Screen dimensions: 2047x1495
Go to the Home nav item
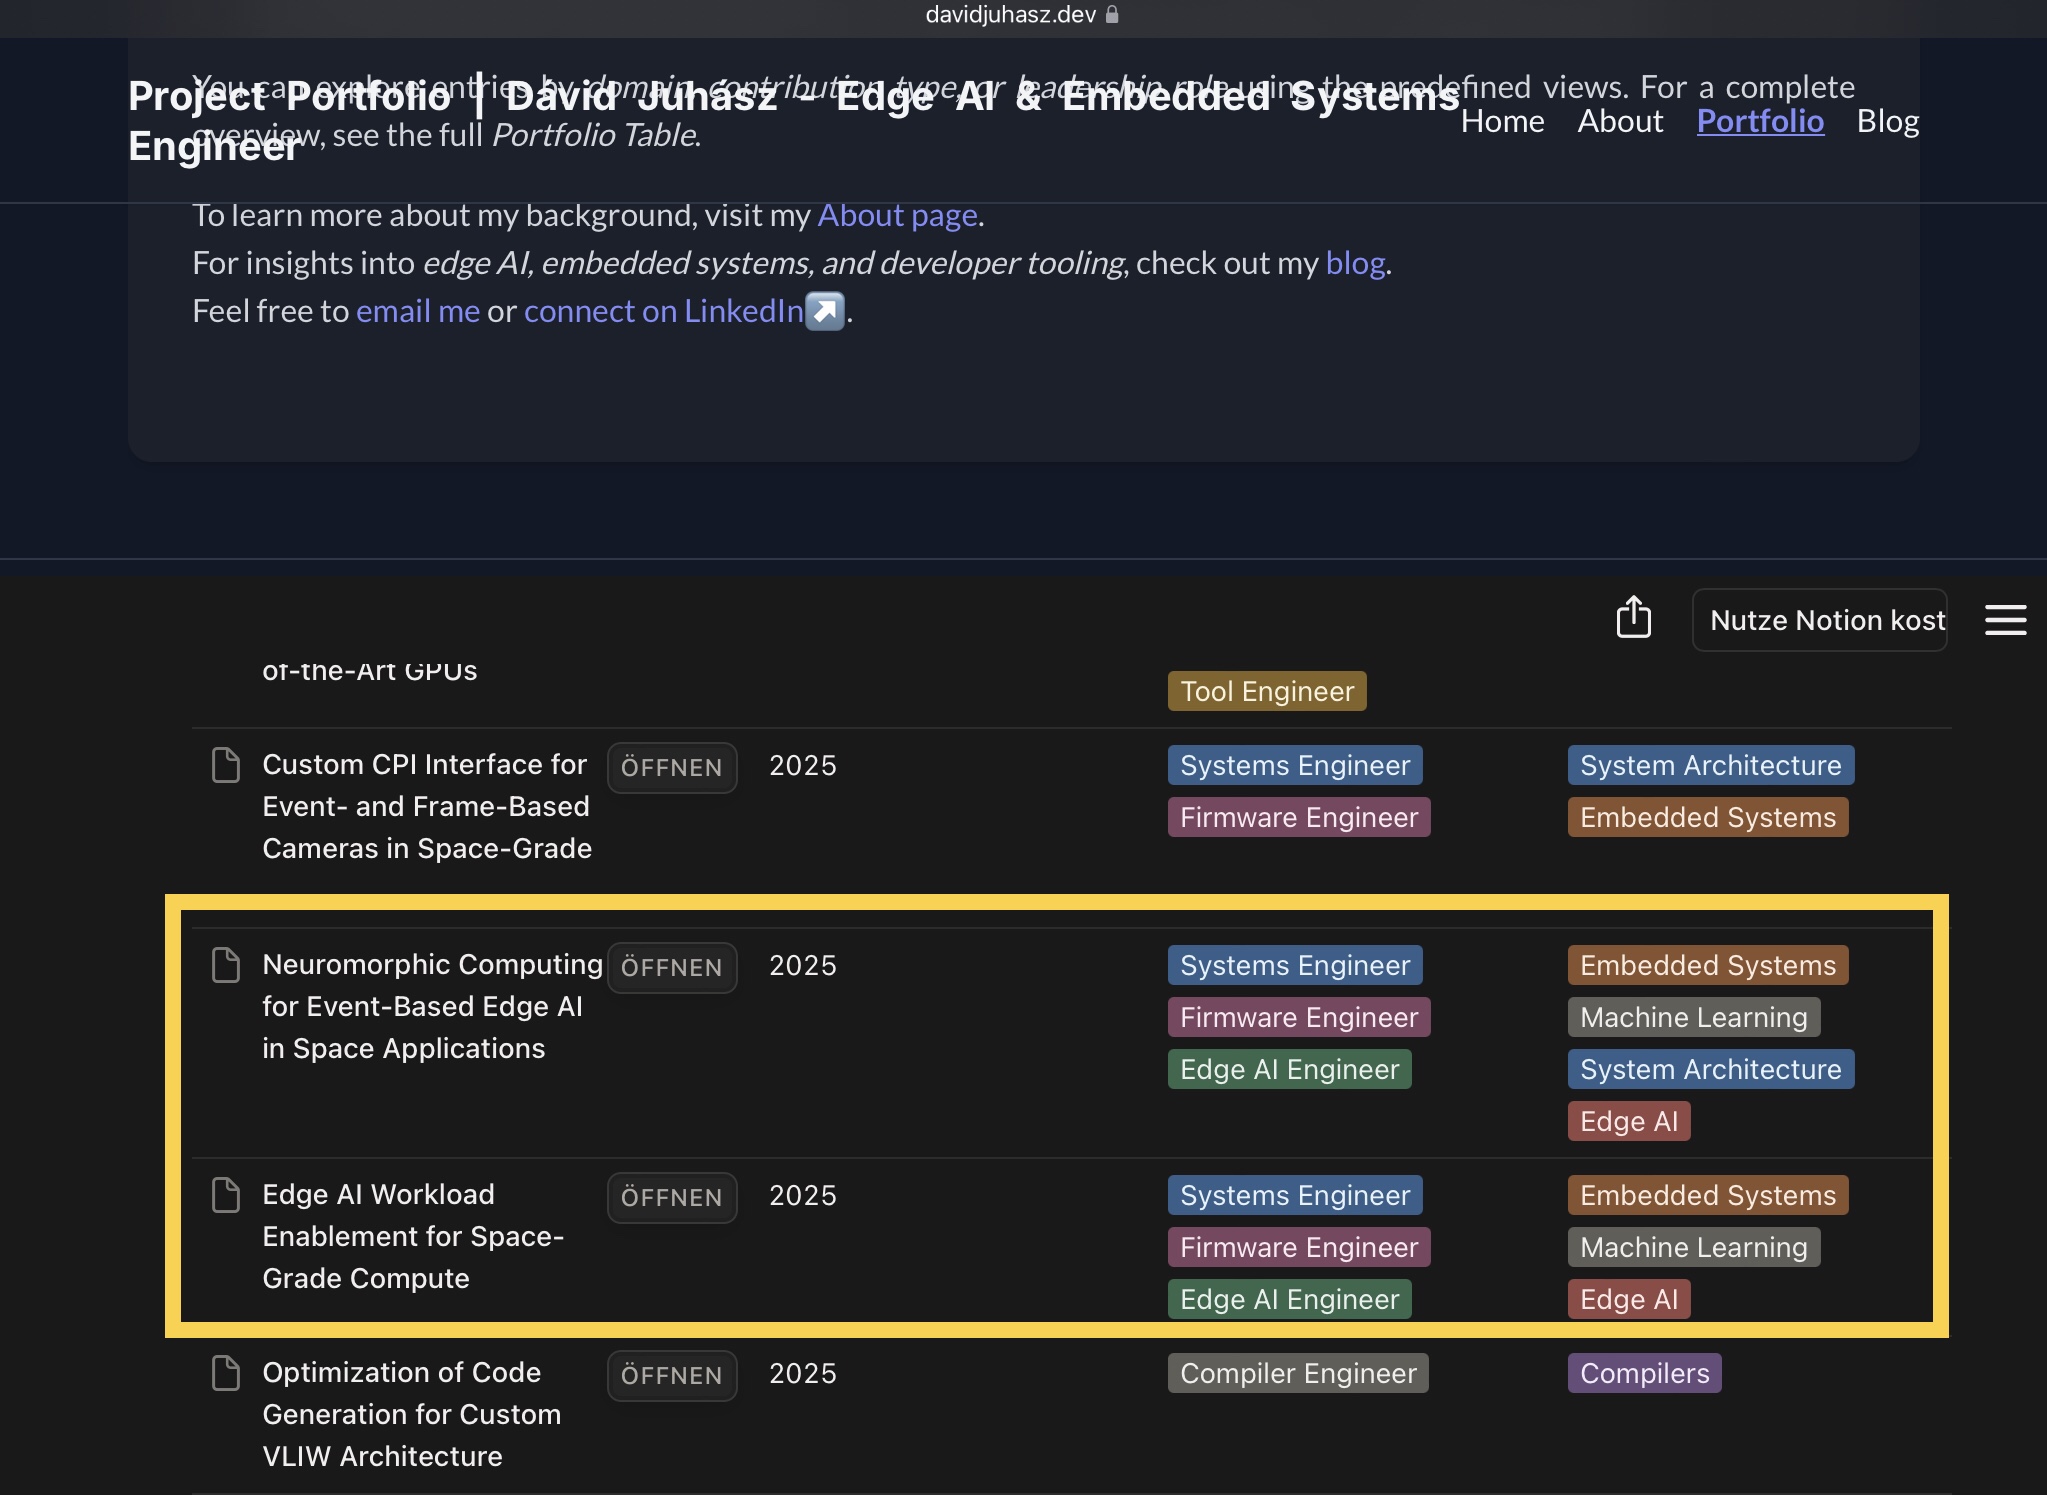[1502, 121]
